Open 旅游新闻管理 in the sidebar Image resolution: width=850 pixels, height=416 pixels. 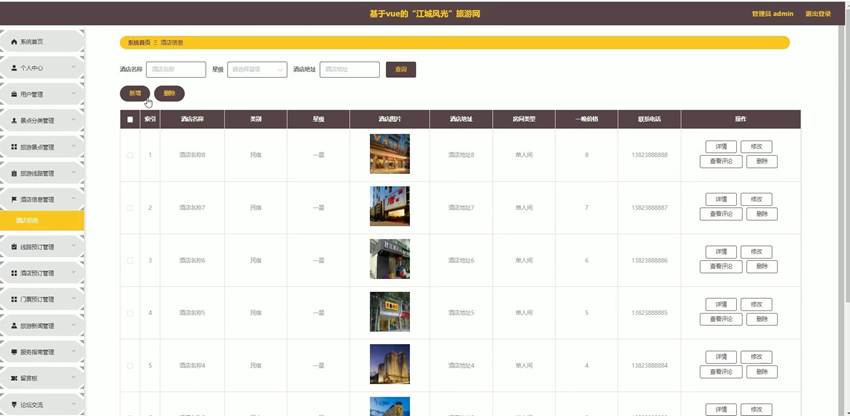(x=42, y=326)
